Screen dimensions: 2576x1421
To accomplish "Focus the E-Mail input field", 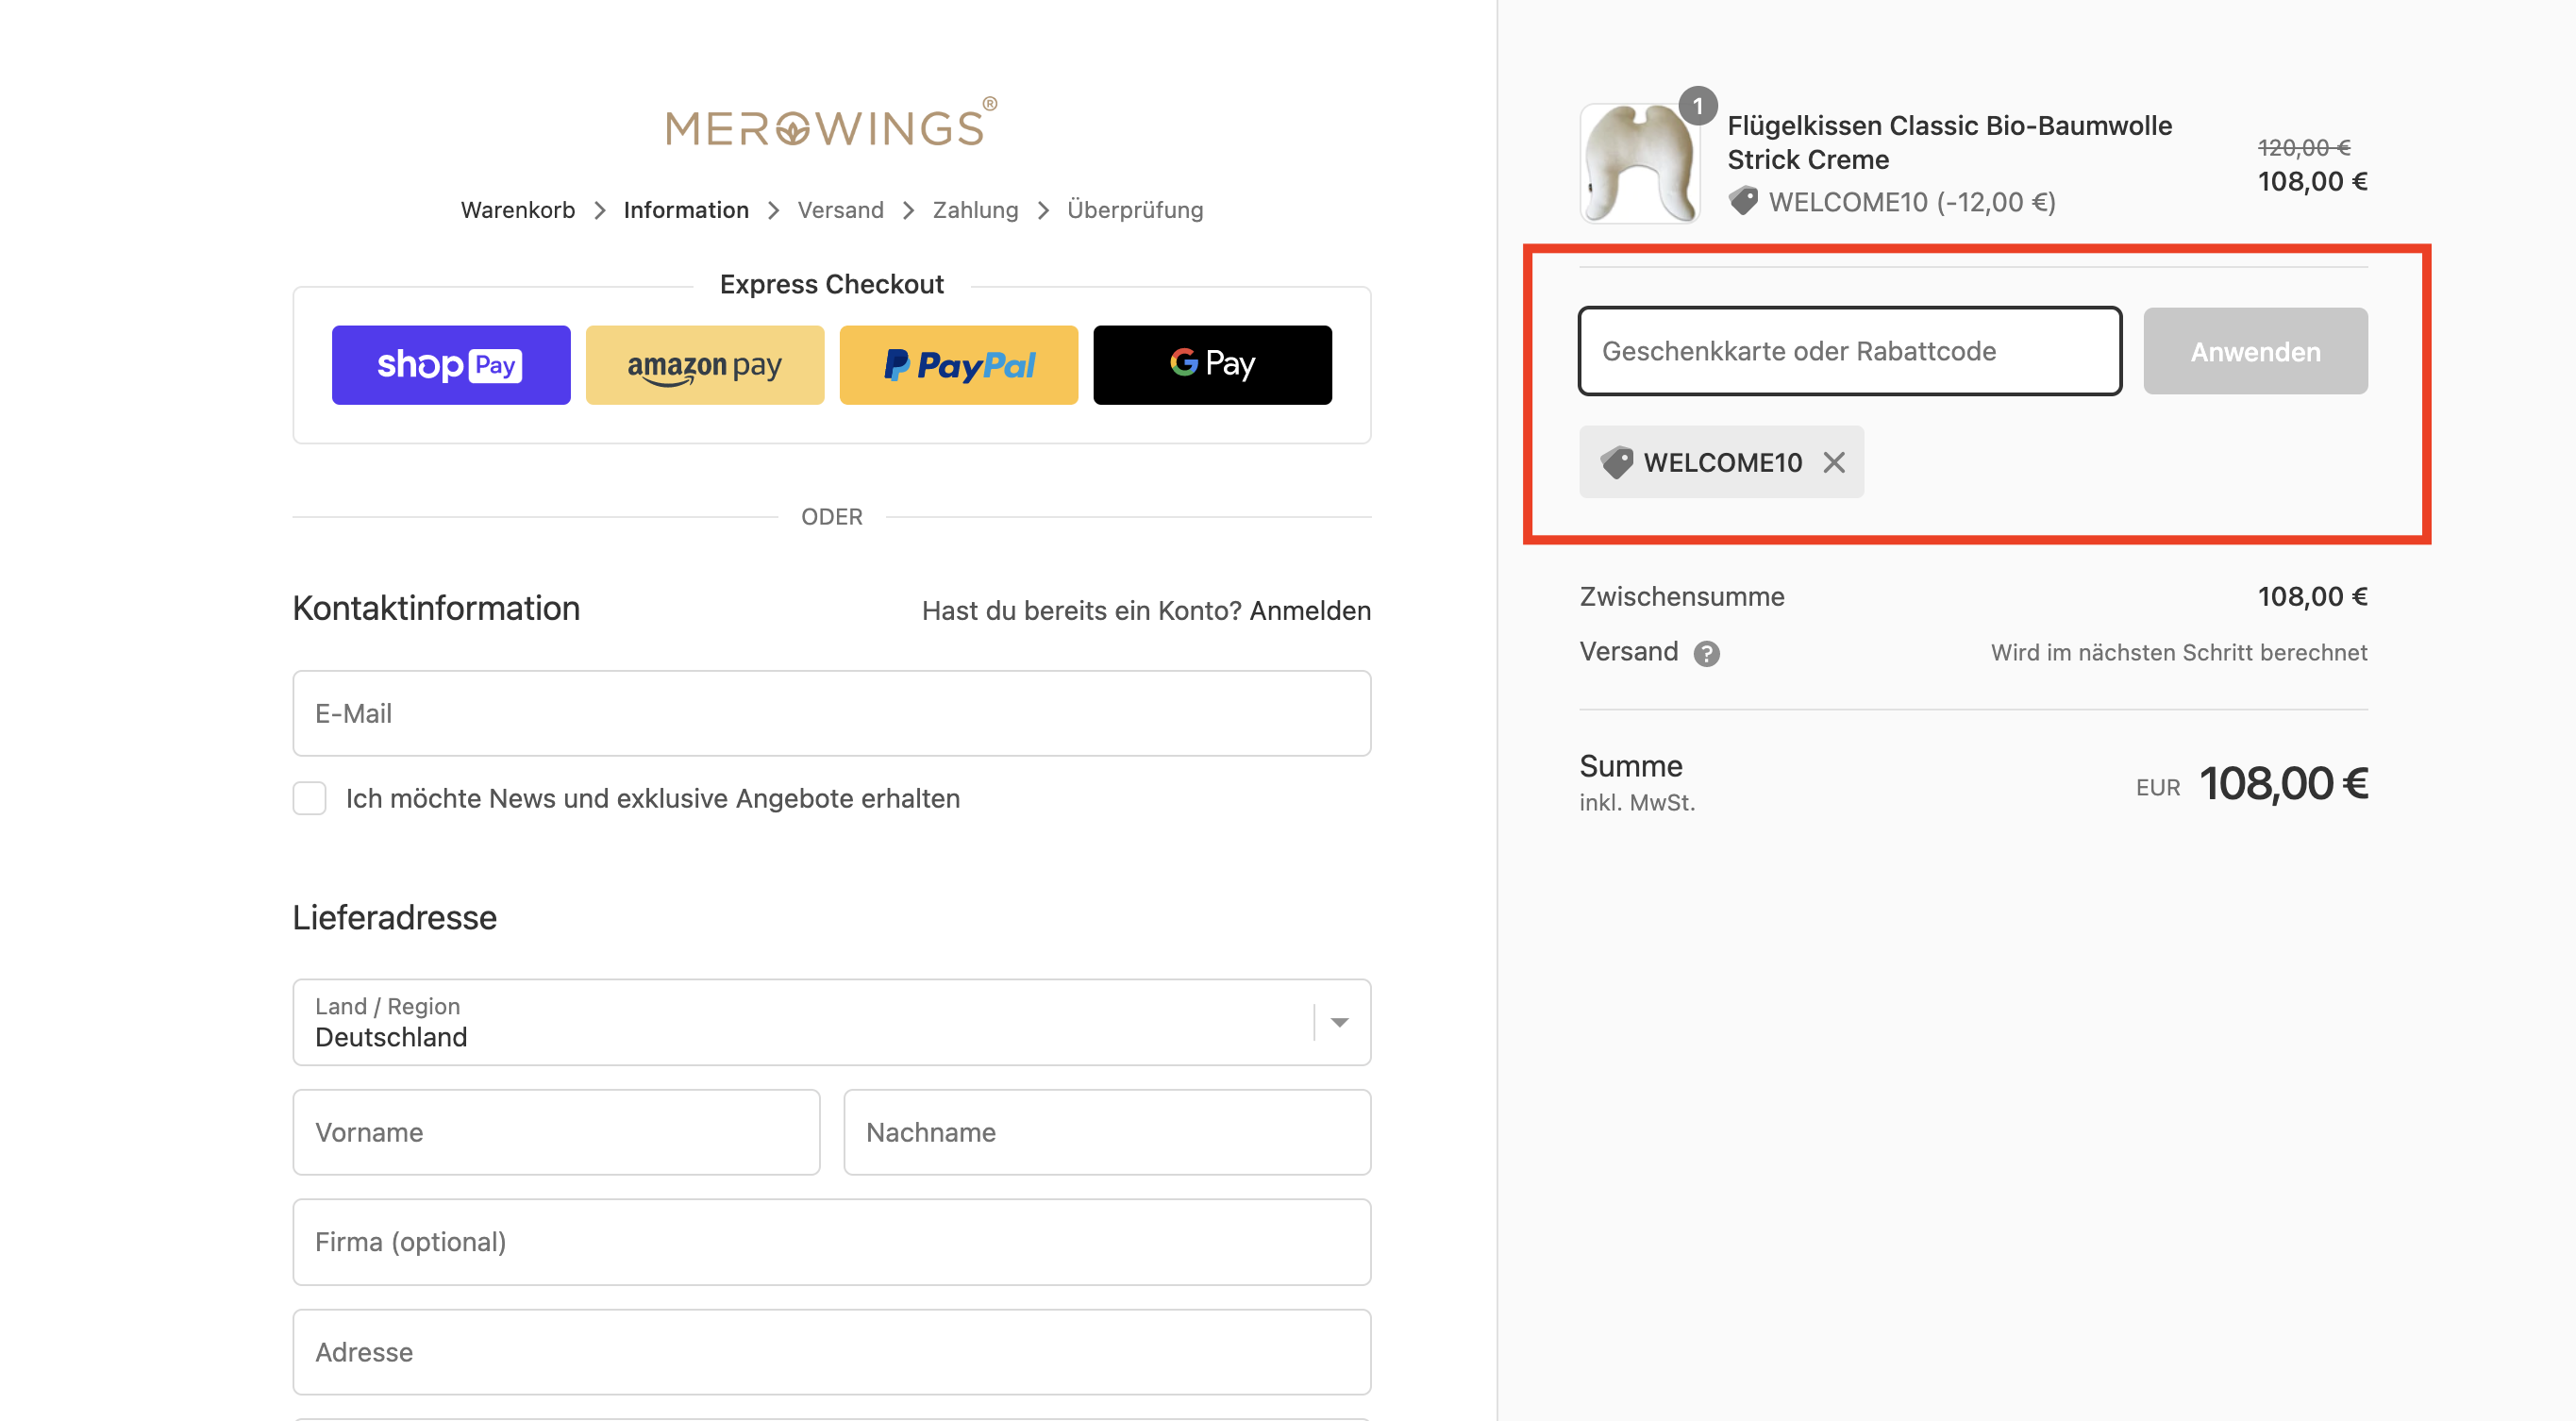I will (831, 713).
